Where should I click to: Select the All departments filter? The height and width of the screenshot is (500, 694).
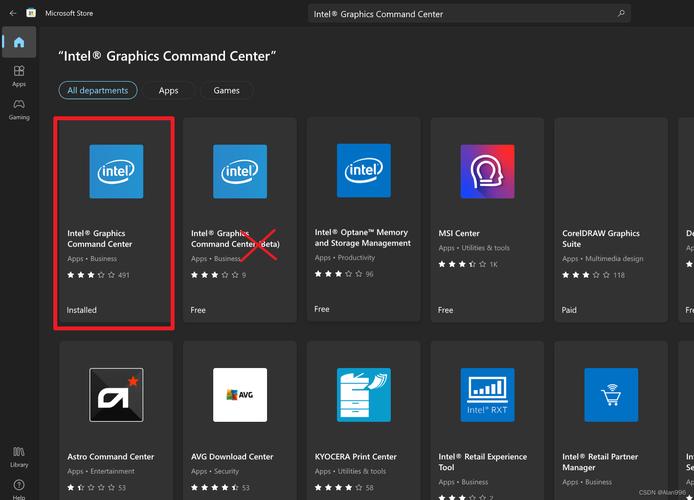tap(98, 90)
